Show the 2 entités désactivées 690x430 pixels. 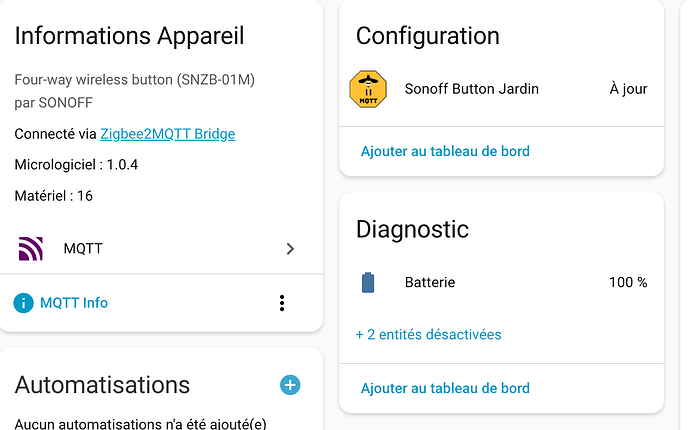[x=428, y=334]
